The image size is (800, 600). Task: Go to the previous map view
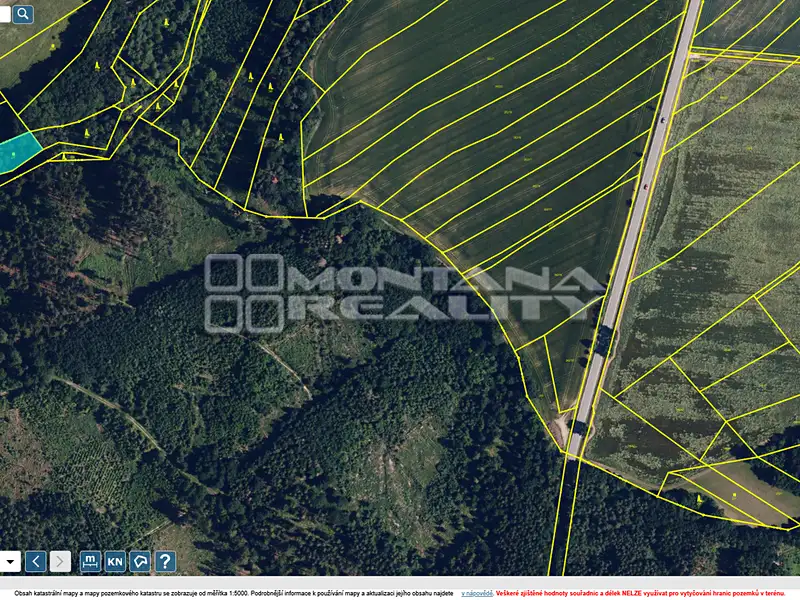coord(36,562)
